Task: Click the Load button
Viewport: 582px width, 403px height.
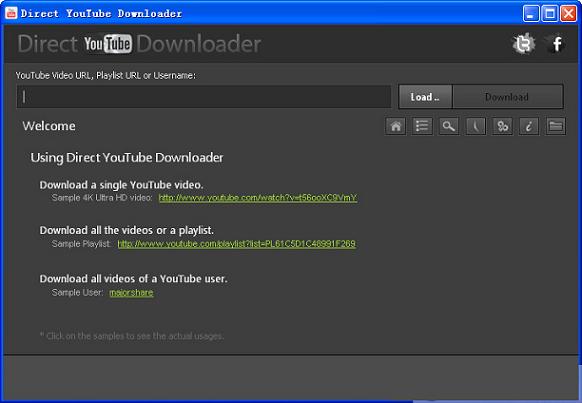Action: 425,97
